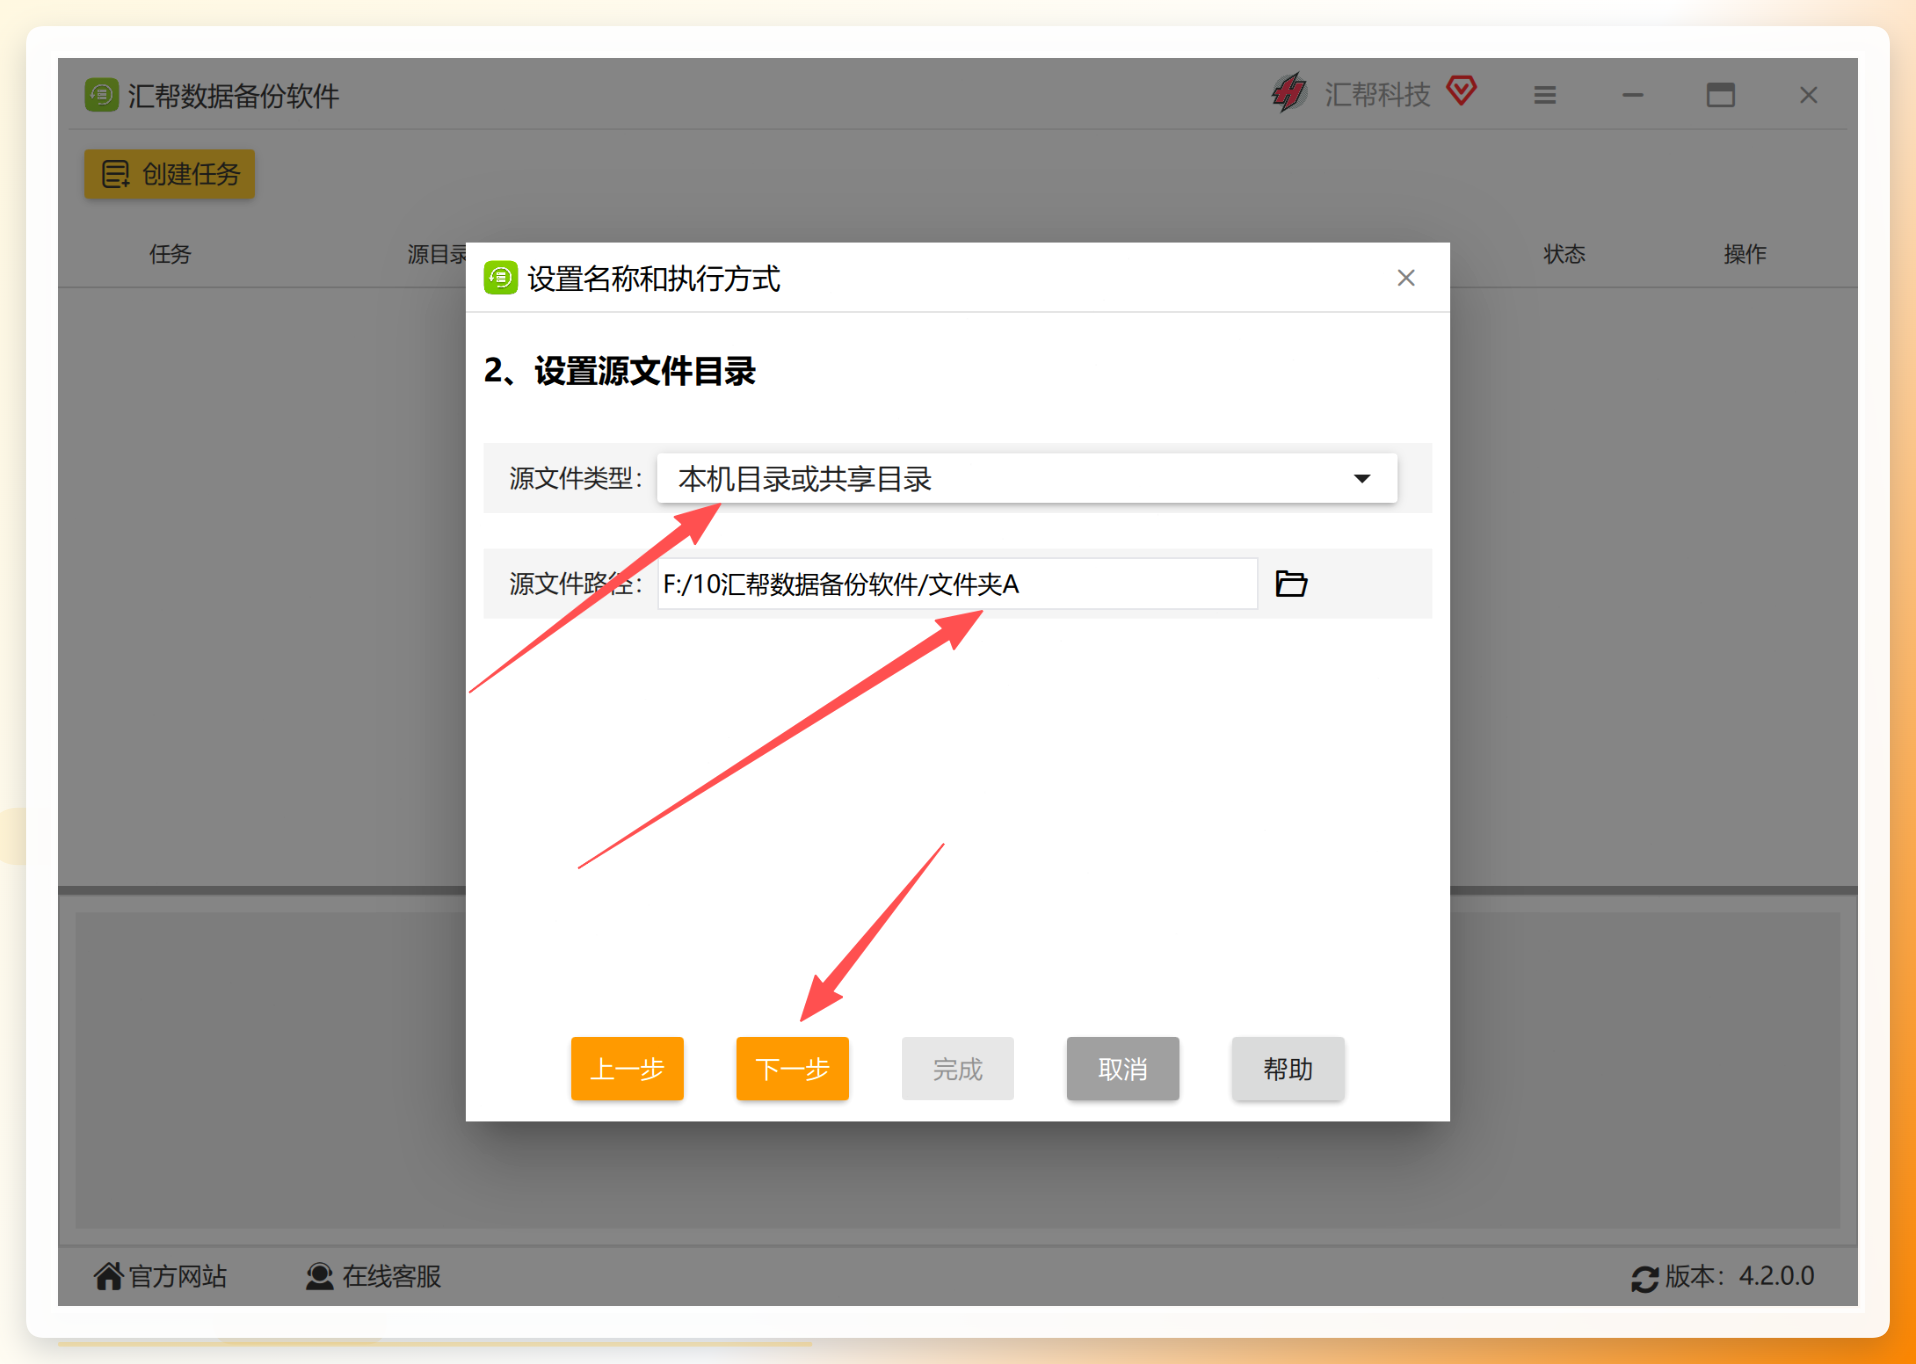Click the green icon in the dialog title
This screenshot has width=1916, height=1364.
tap(501, 278)
